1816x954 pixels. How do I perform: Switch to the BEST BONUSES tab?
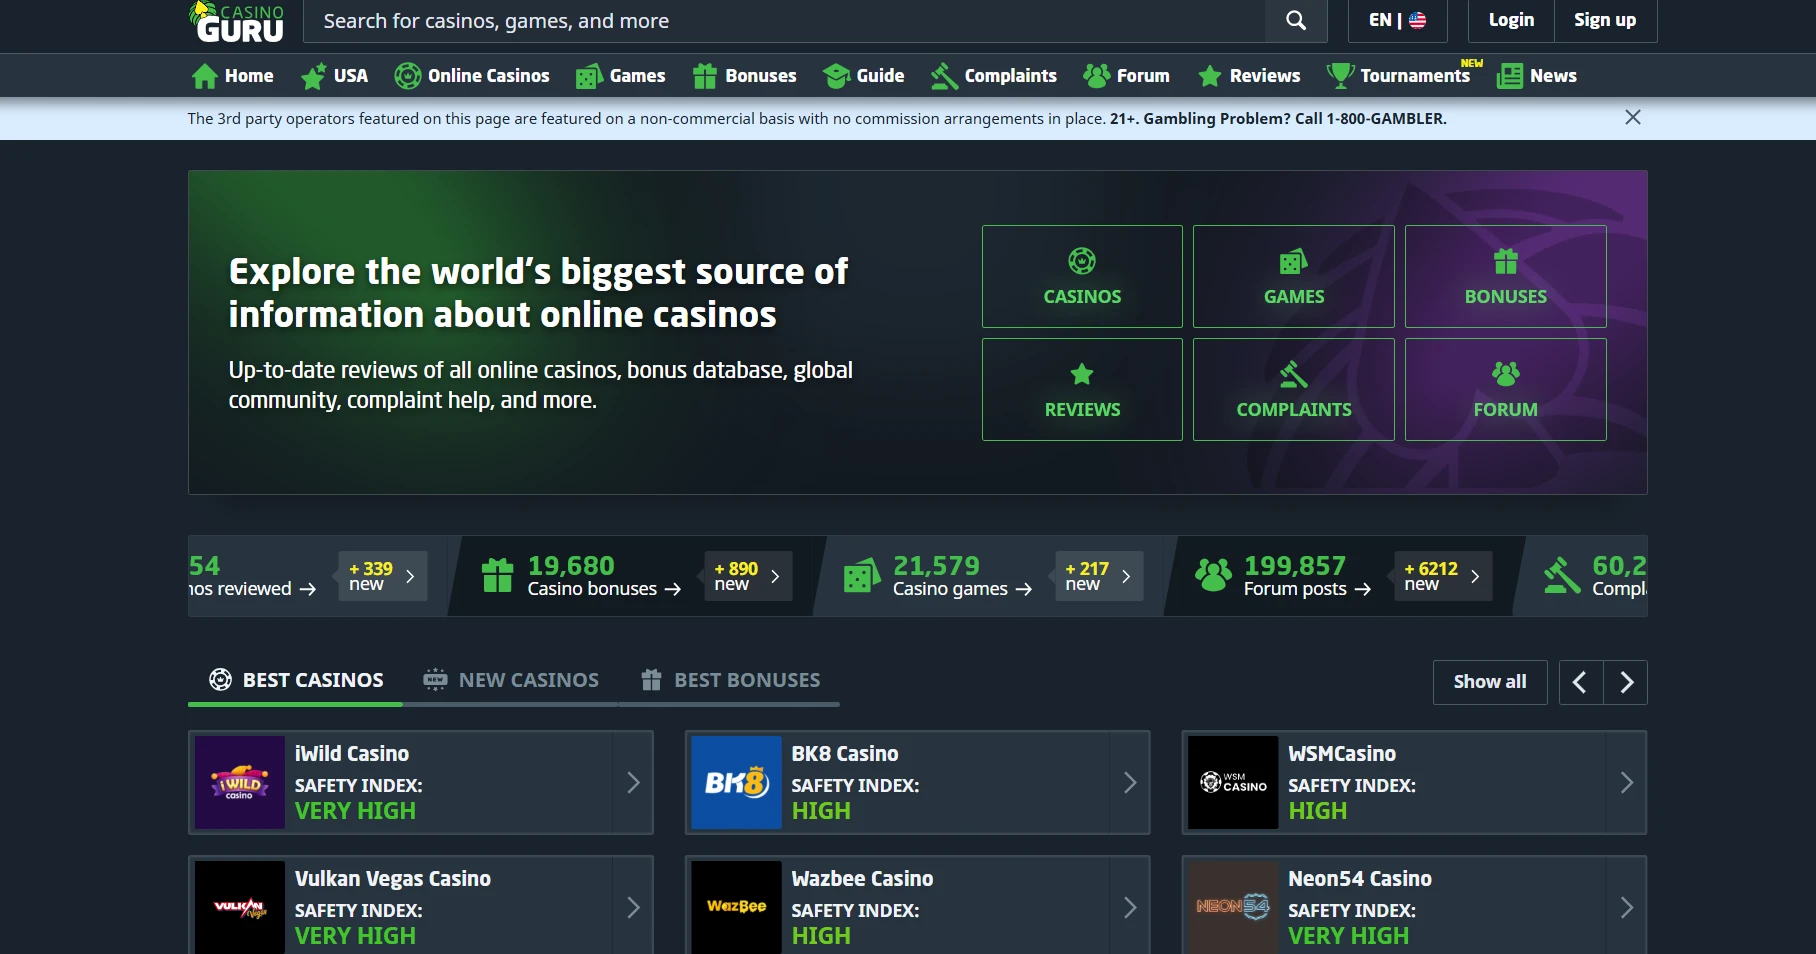(730, 681)
